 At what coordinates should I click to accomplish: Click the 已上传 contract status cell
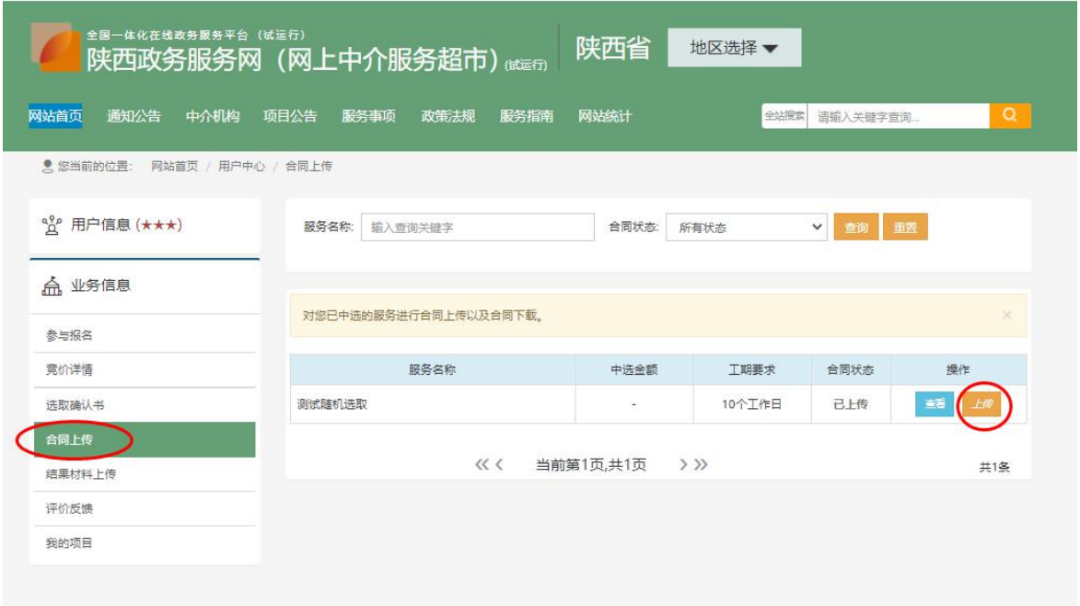(x=851, y=404)
